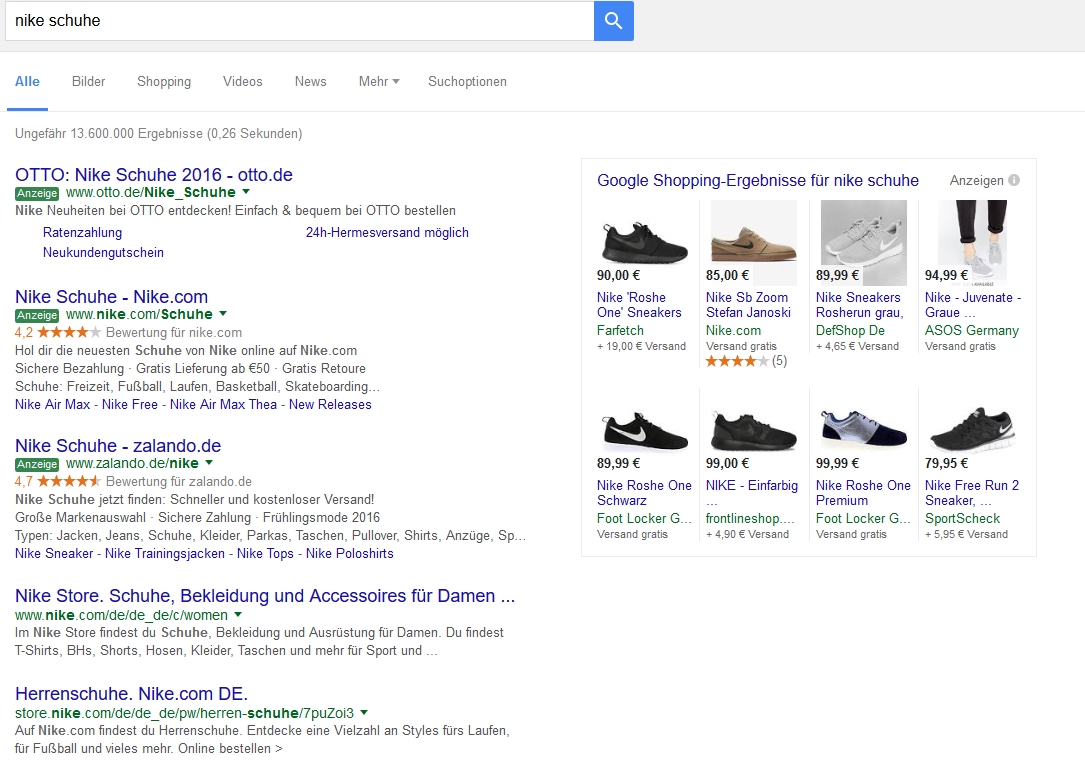Switch to the Bilder tab

89,82
